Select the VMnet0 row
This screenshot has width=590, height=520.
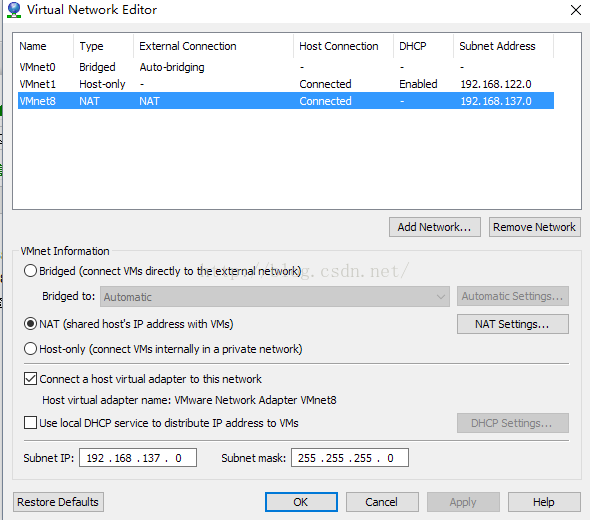pos(286,67)
